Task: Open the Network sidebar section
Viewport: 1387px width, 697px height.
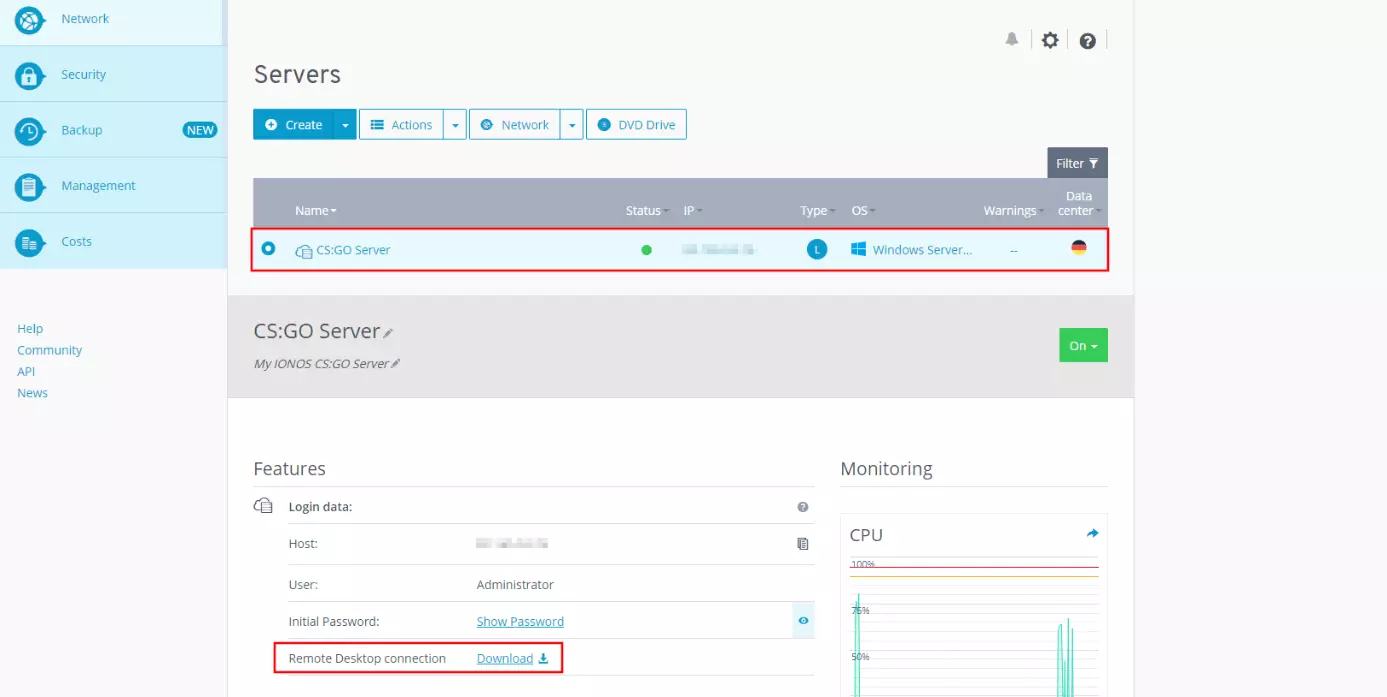Action: (x=113, y=22)
